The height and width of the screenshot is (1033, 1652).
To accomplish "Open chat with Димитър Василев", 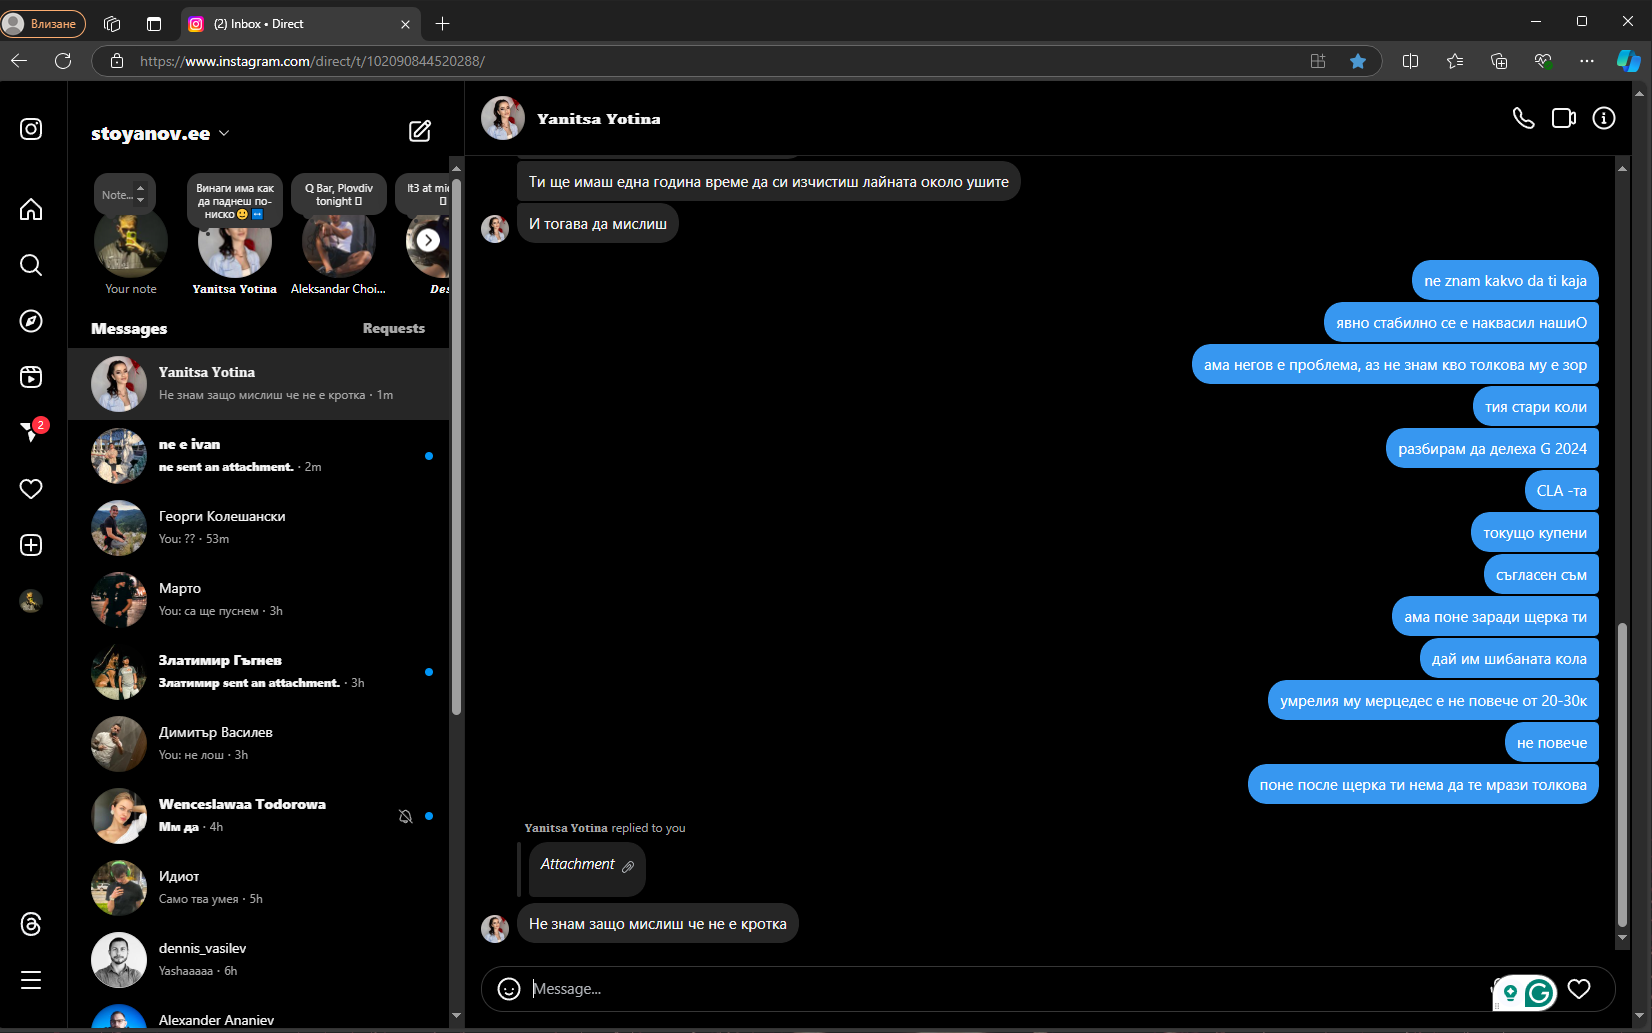I will (259, 744).
